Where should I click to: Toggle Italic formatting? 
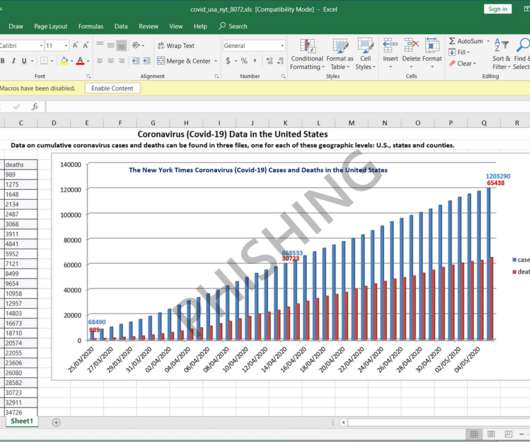coord(14,61)
